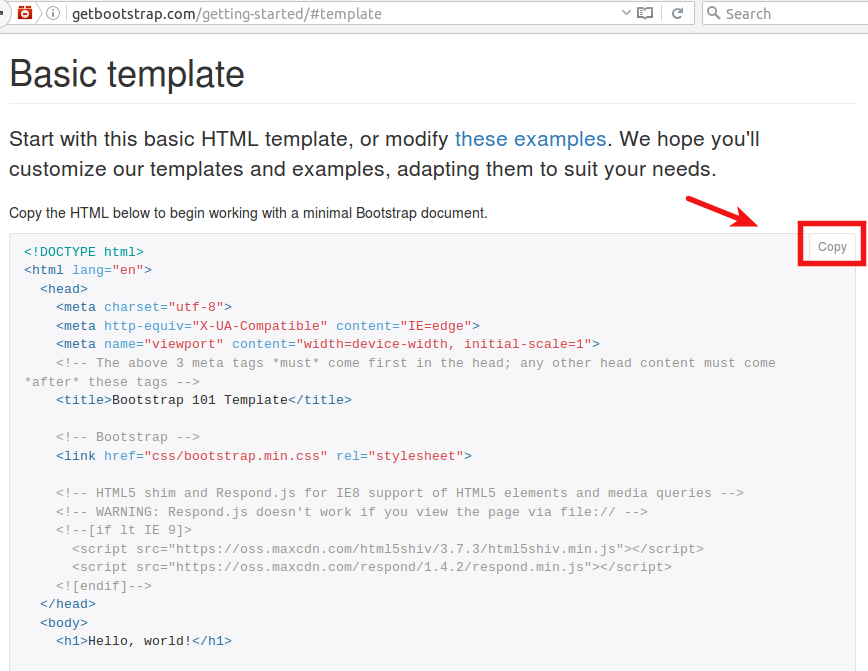Open the "these examples" link

(530, 139)
